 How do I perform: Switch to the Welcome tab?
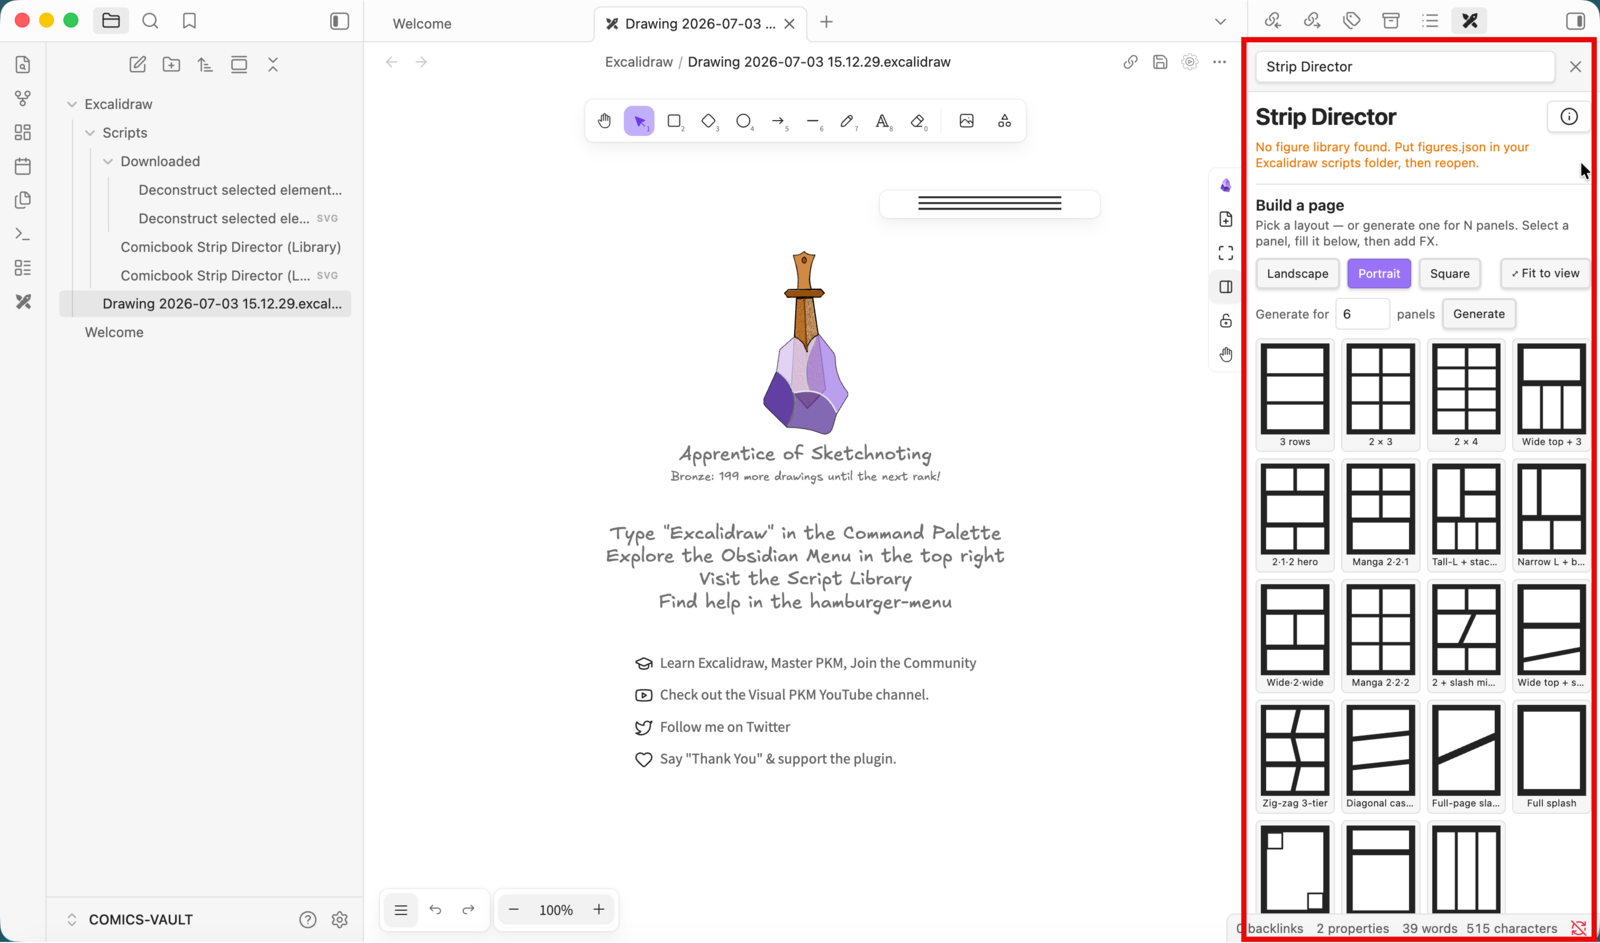(422, 23)
